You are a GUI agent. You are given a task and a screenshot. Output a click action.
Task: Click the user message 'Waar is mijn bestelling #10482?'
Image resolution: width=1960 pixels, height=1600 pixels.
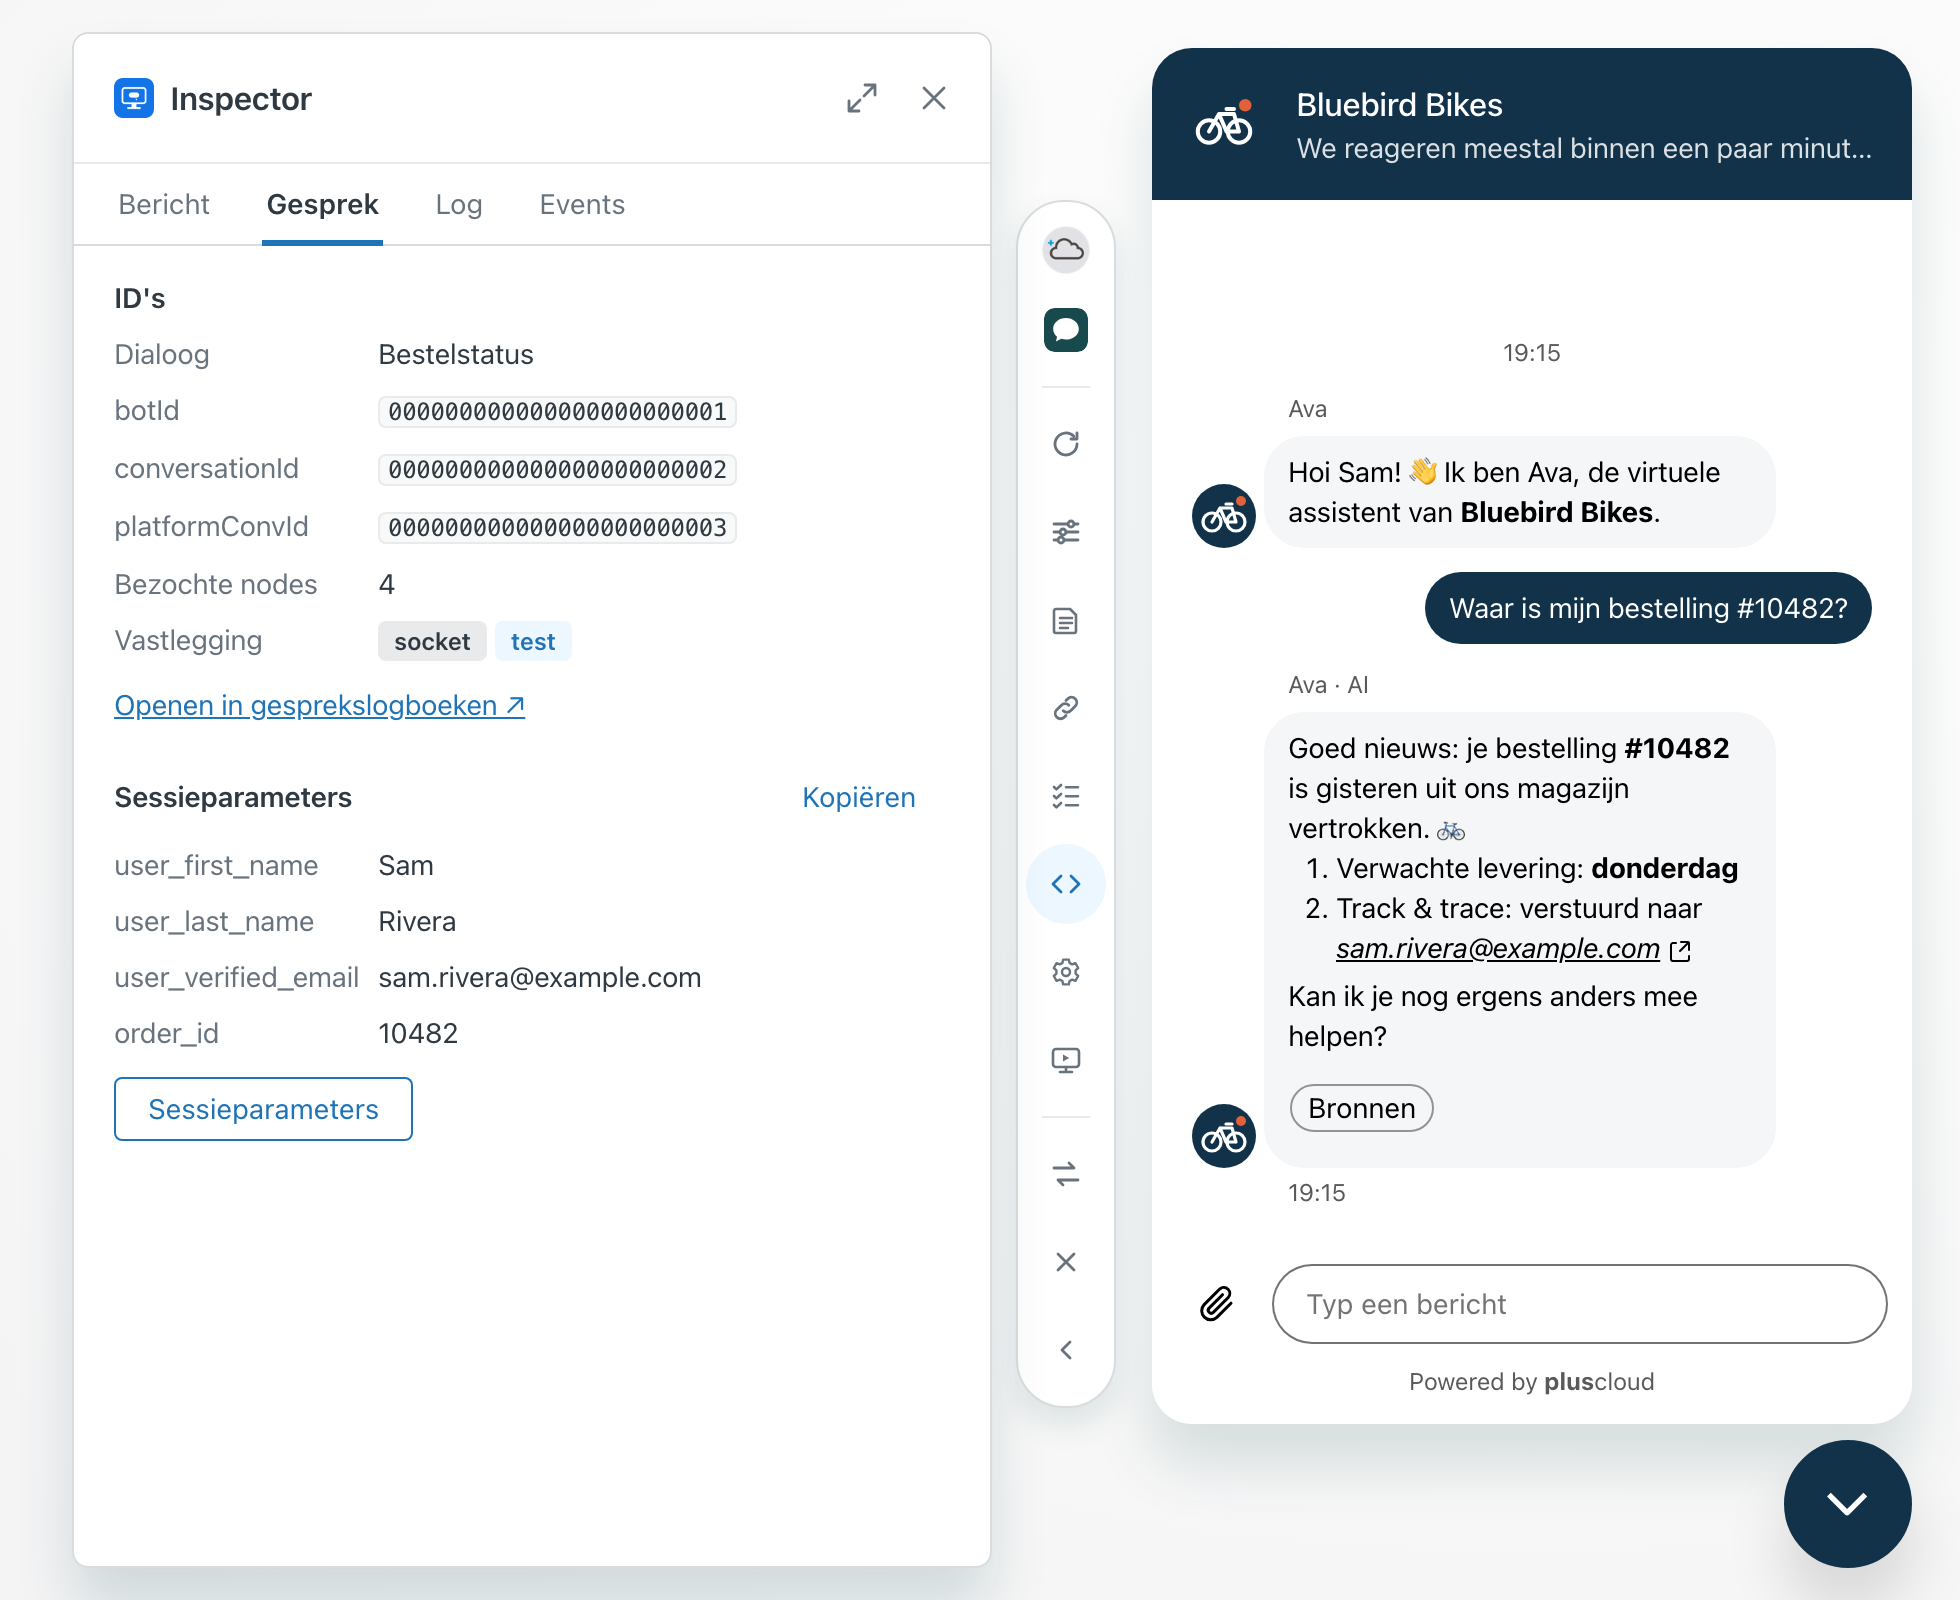click(1648, 608)
